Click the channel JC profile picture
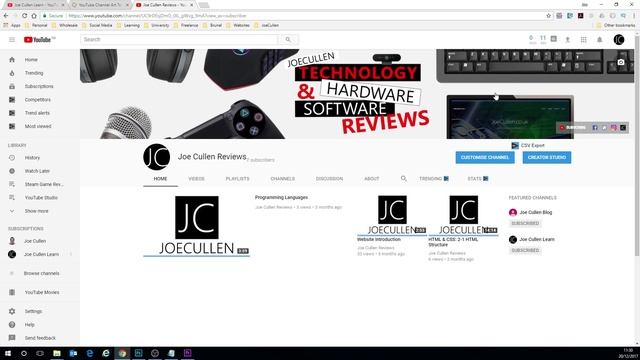Viewport: 640px width, 360px height. point(157,157)
